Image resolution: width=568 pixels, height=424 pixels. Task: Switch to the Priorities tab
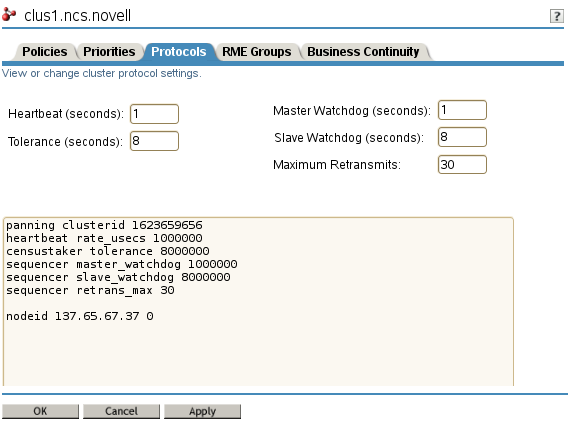109,52
